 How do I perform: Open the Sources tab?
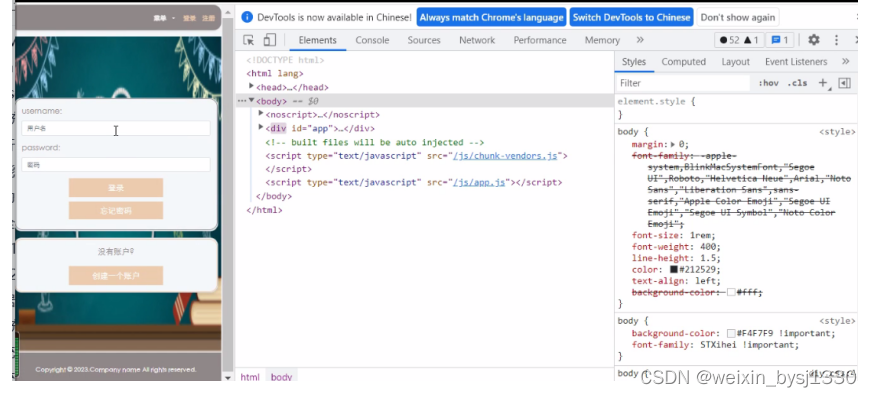[424, 40]
